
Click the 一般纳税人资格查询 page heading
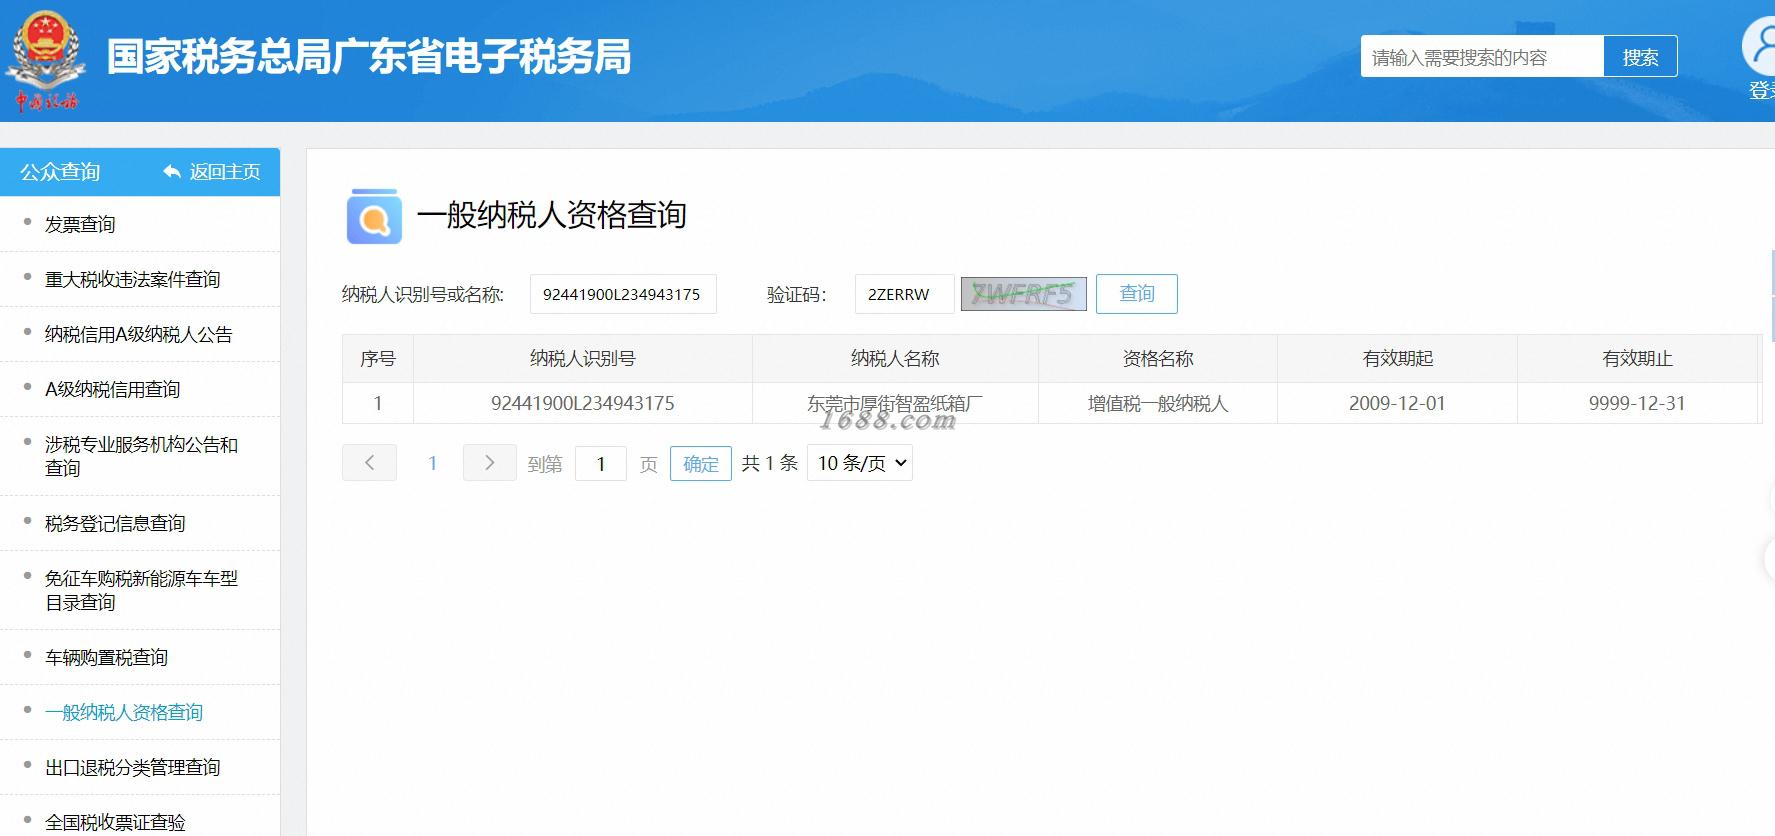tap(551, 215)
